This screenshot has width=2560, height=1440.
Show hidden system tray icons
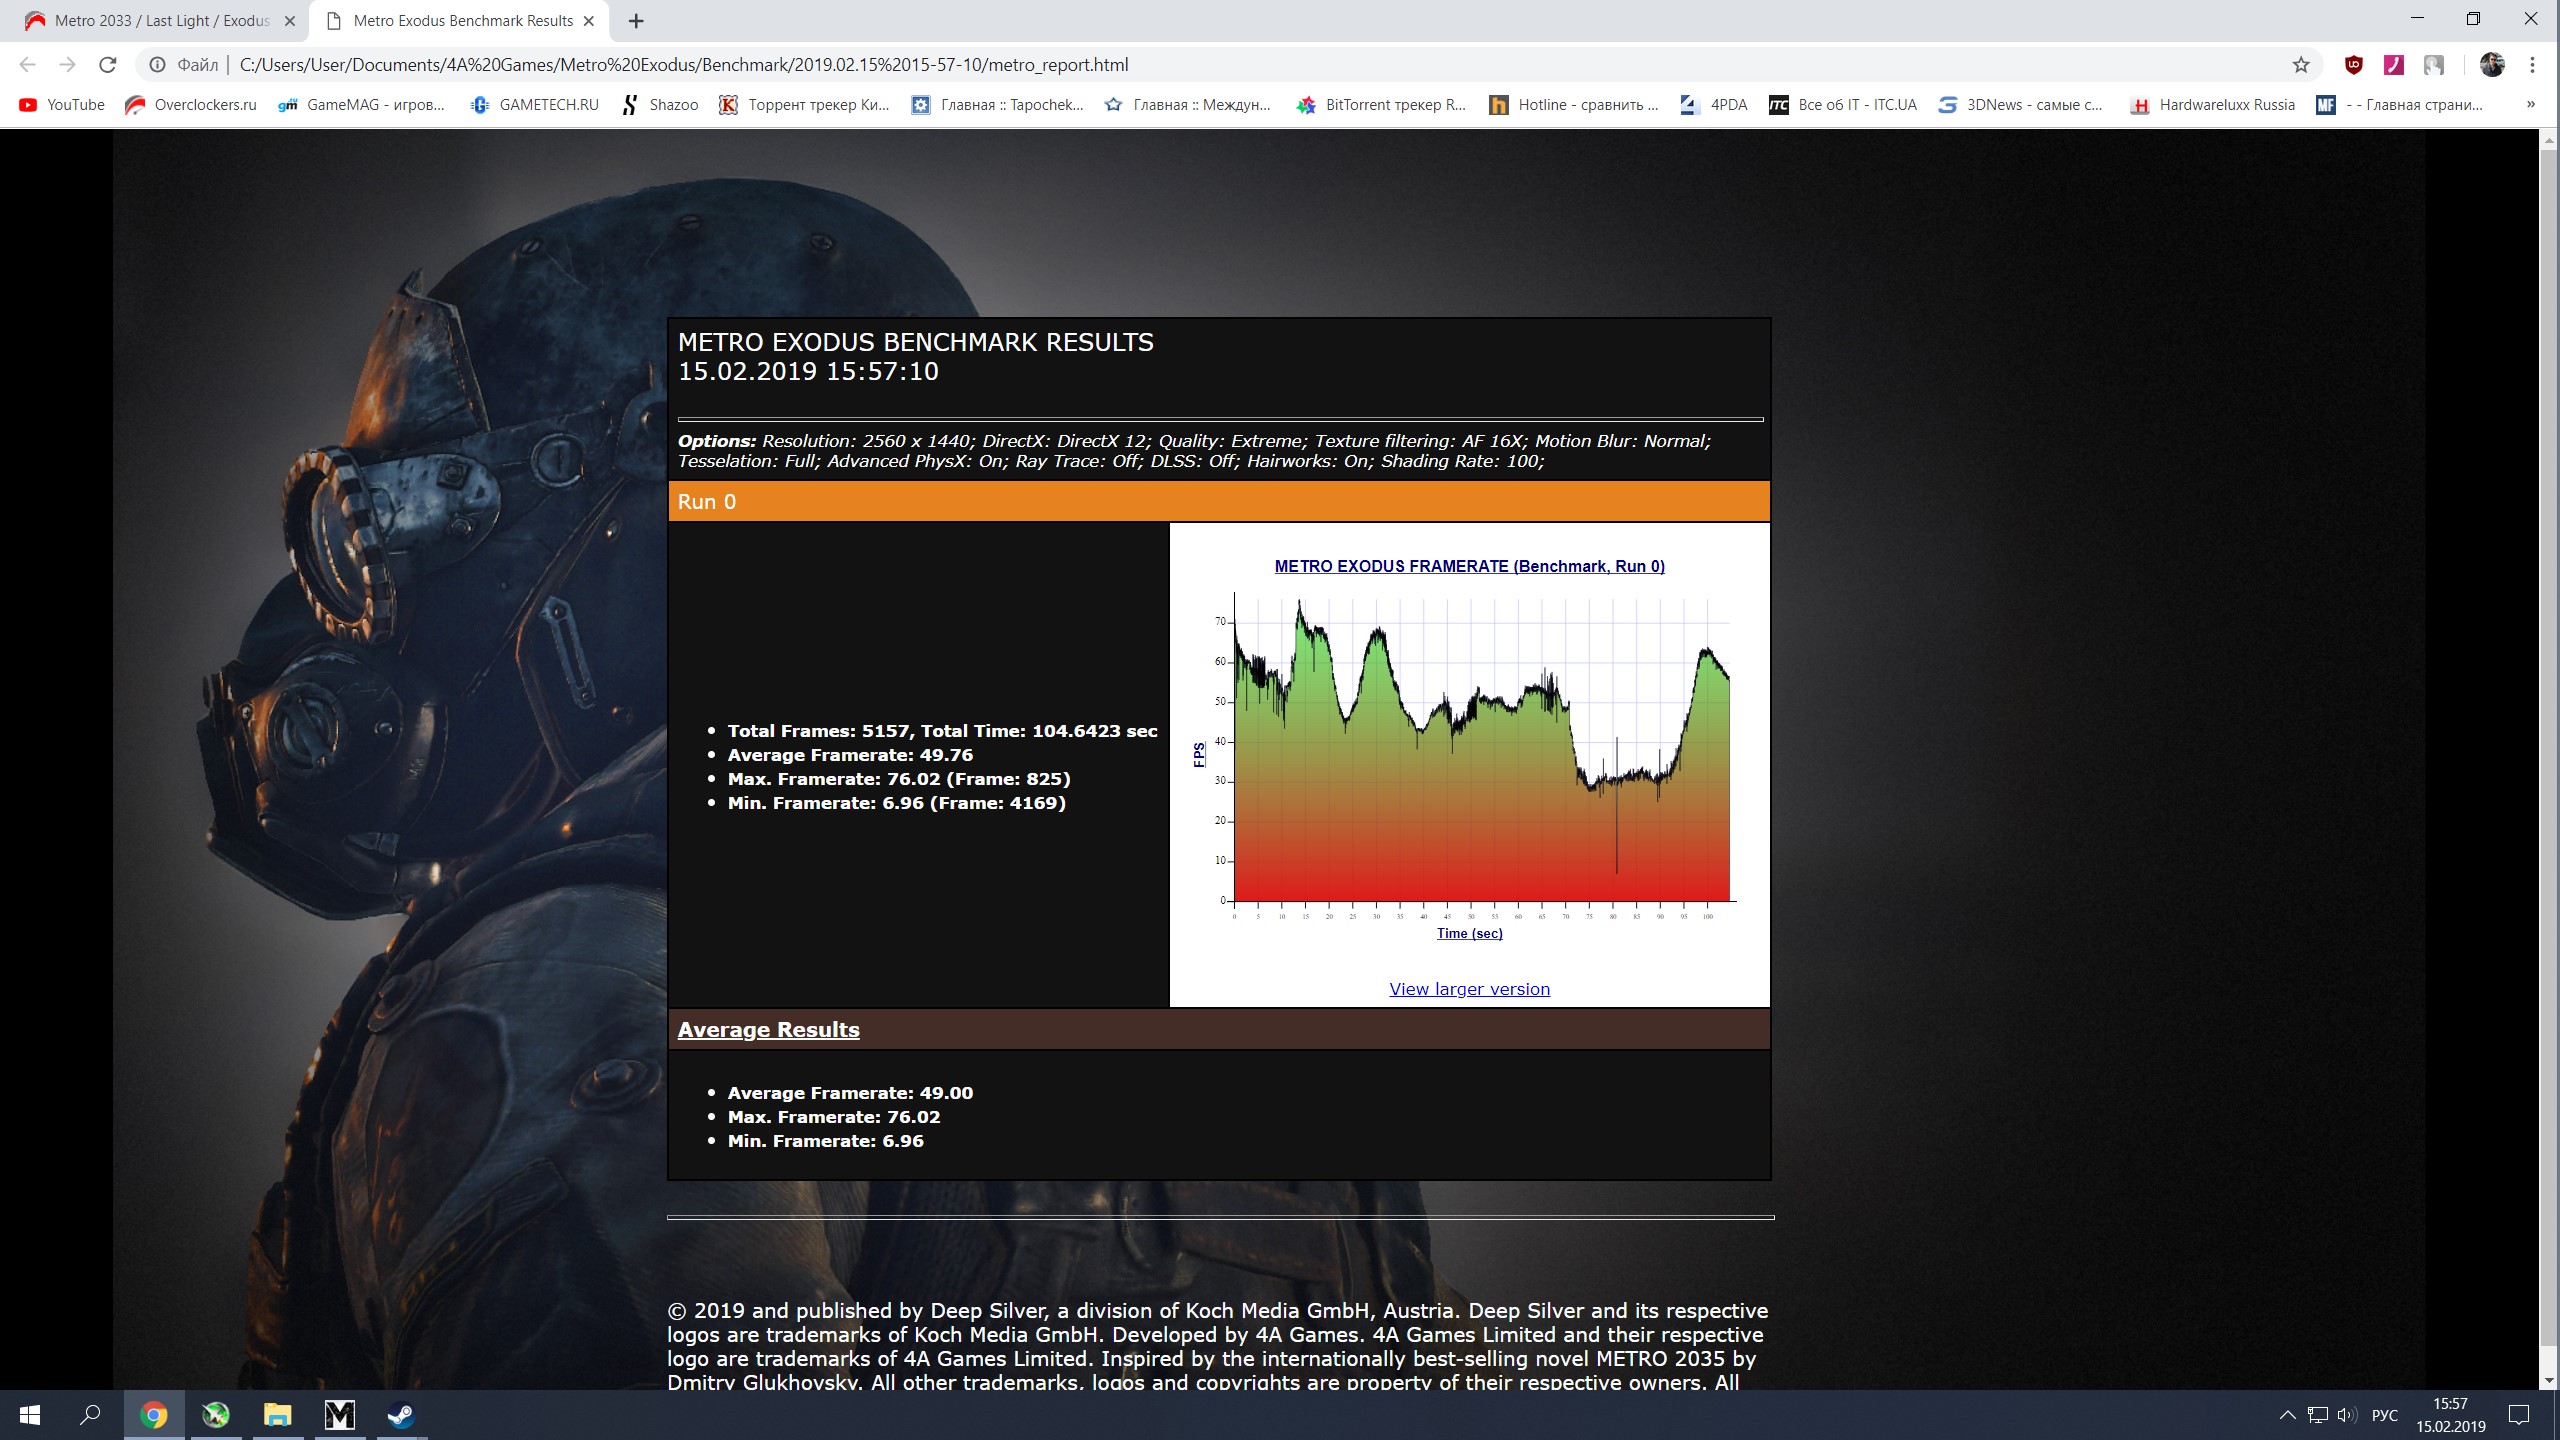[x=2287, y=1415]
